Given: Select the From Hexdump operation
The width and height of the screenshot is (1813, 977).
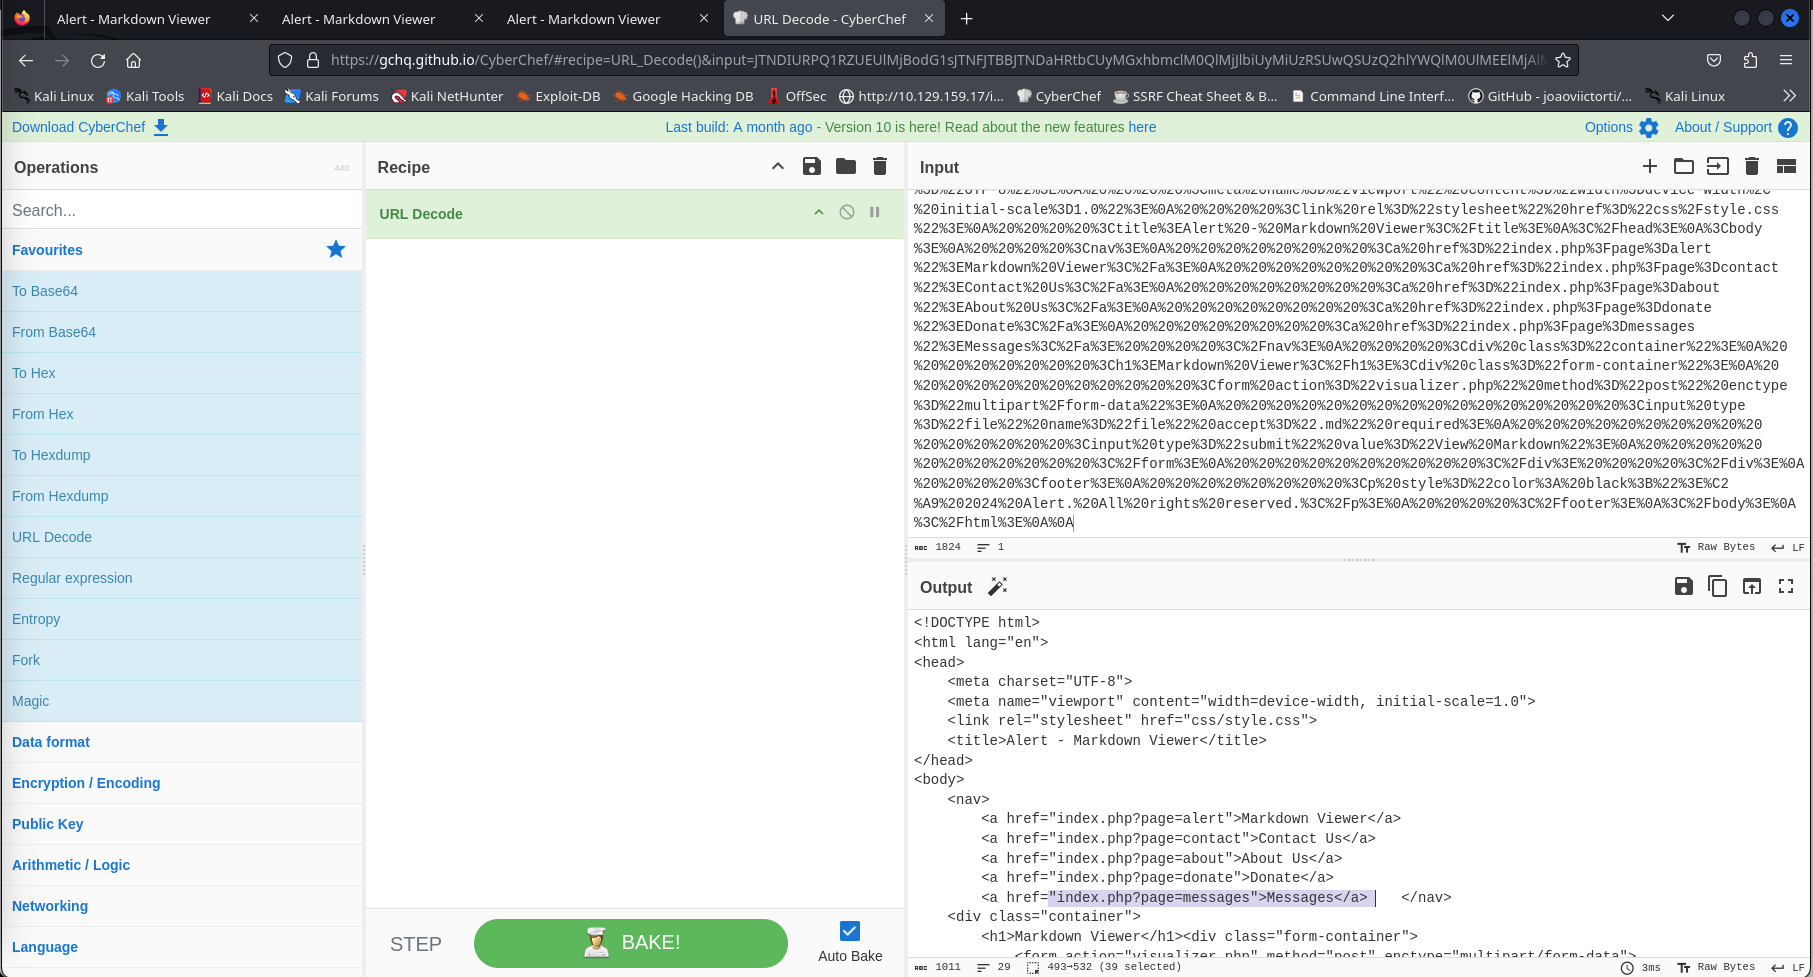Looking at the screenshot, I should [x=182, y=496].
